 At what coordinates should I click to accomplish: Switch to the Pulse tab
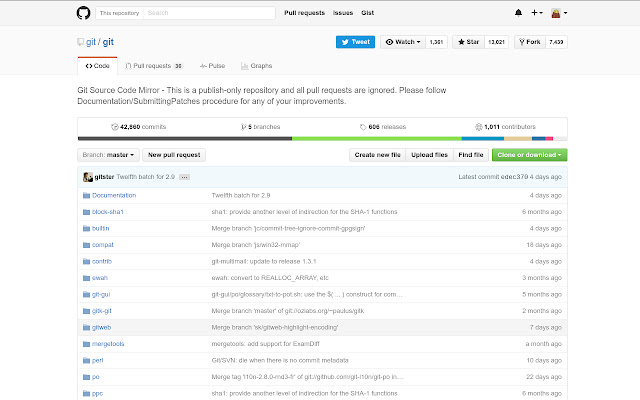[x=212, y=66]
